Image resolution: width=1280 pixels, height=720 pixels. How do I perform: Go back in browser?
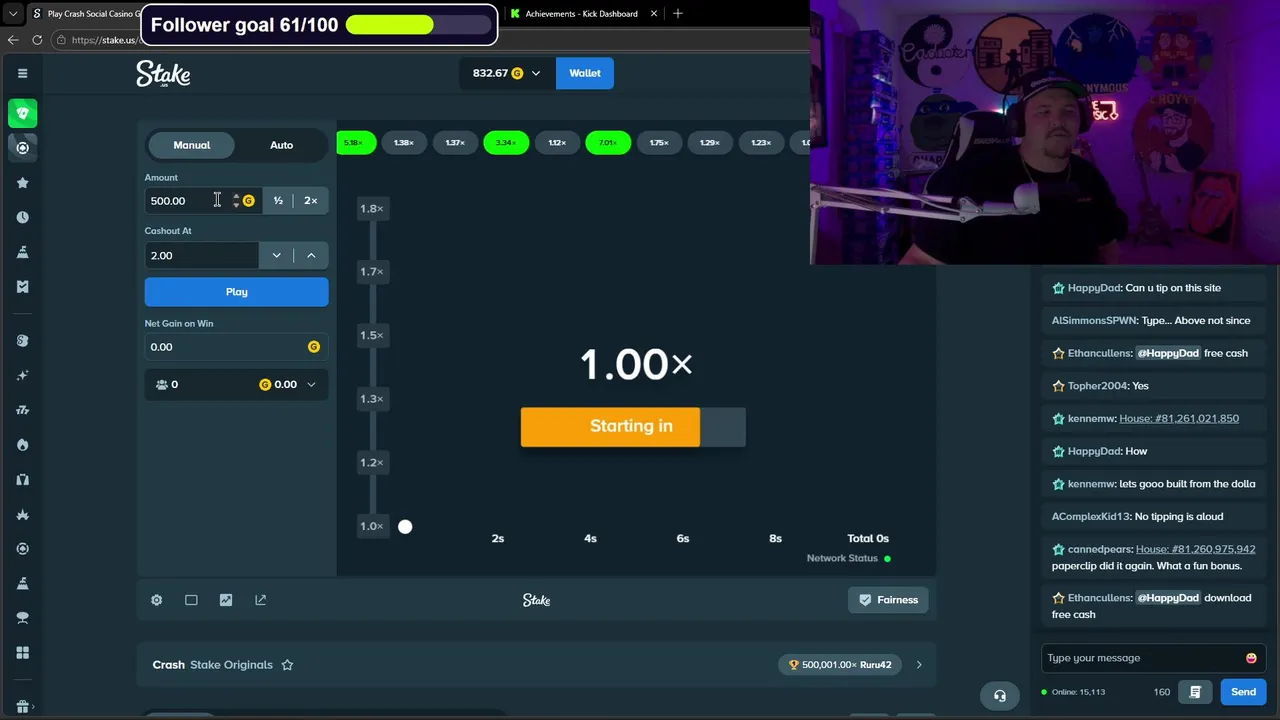pos(13,40)
